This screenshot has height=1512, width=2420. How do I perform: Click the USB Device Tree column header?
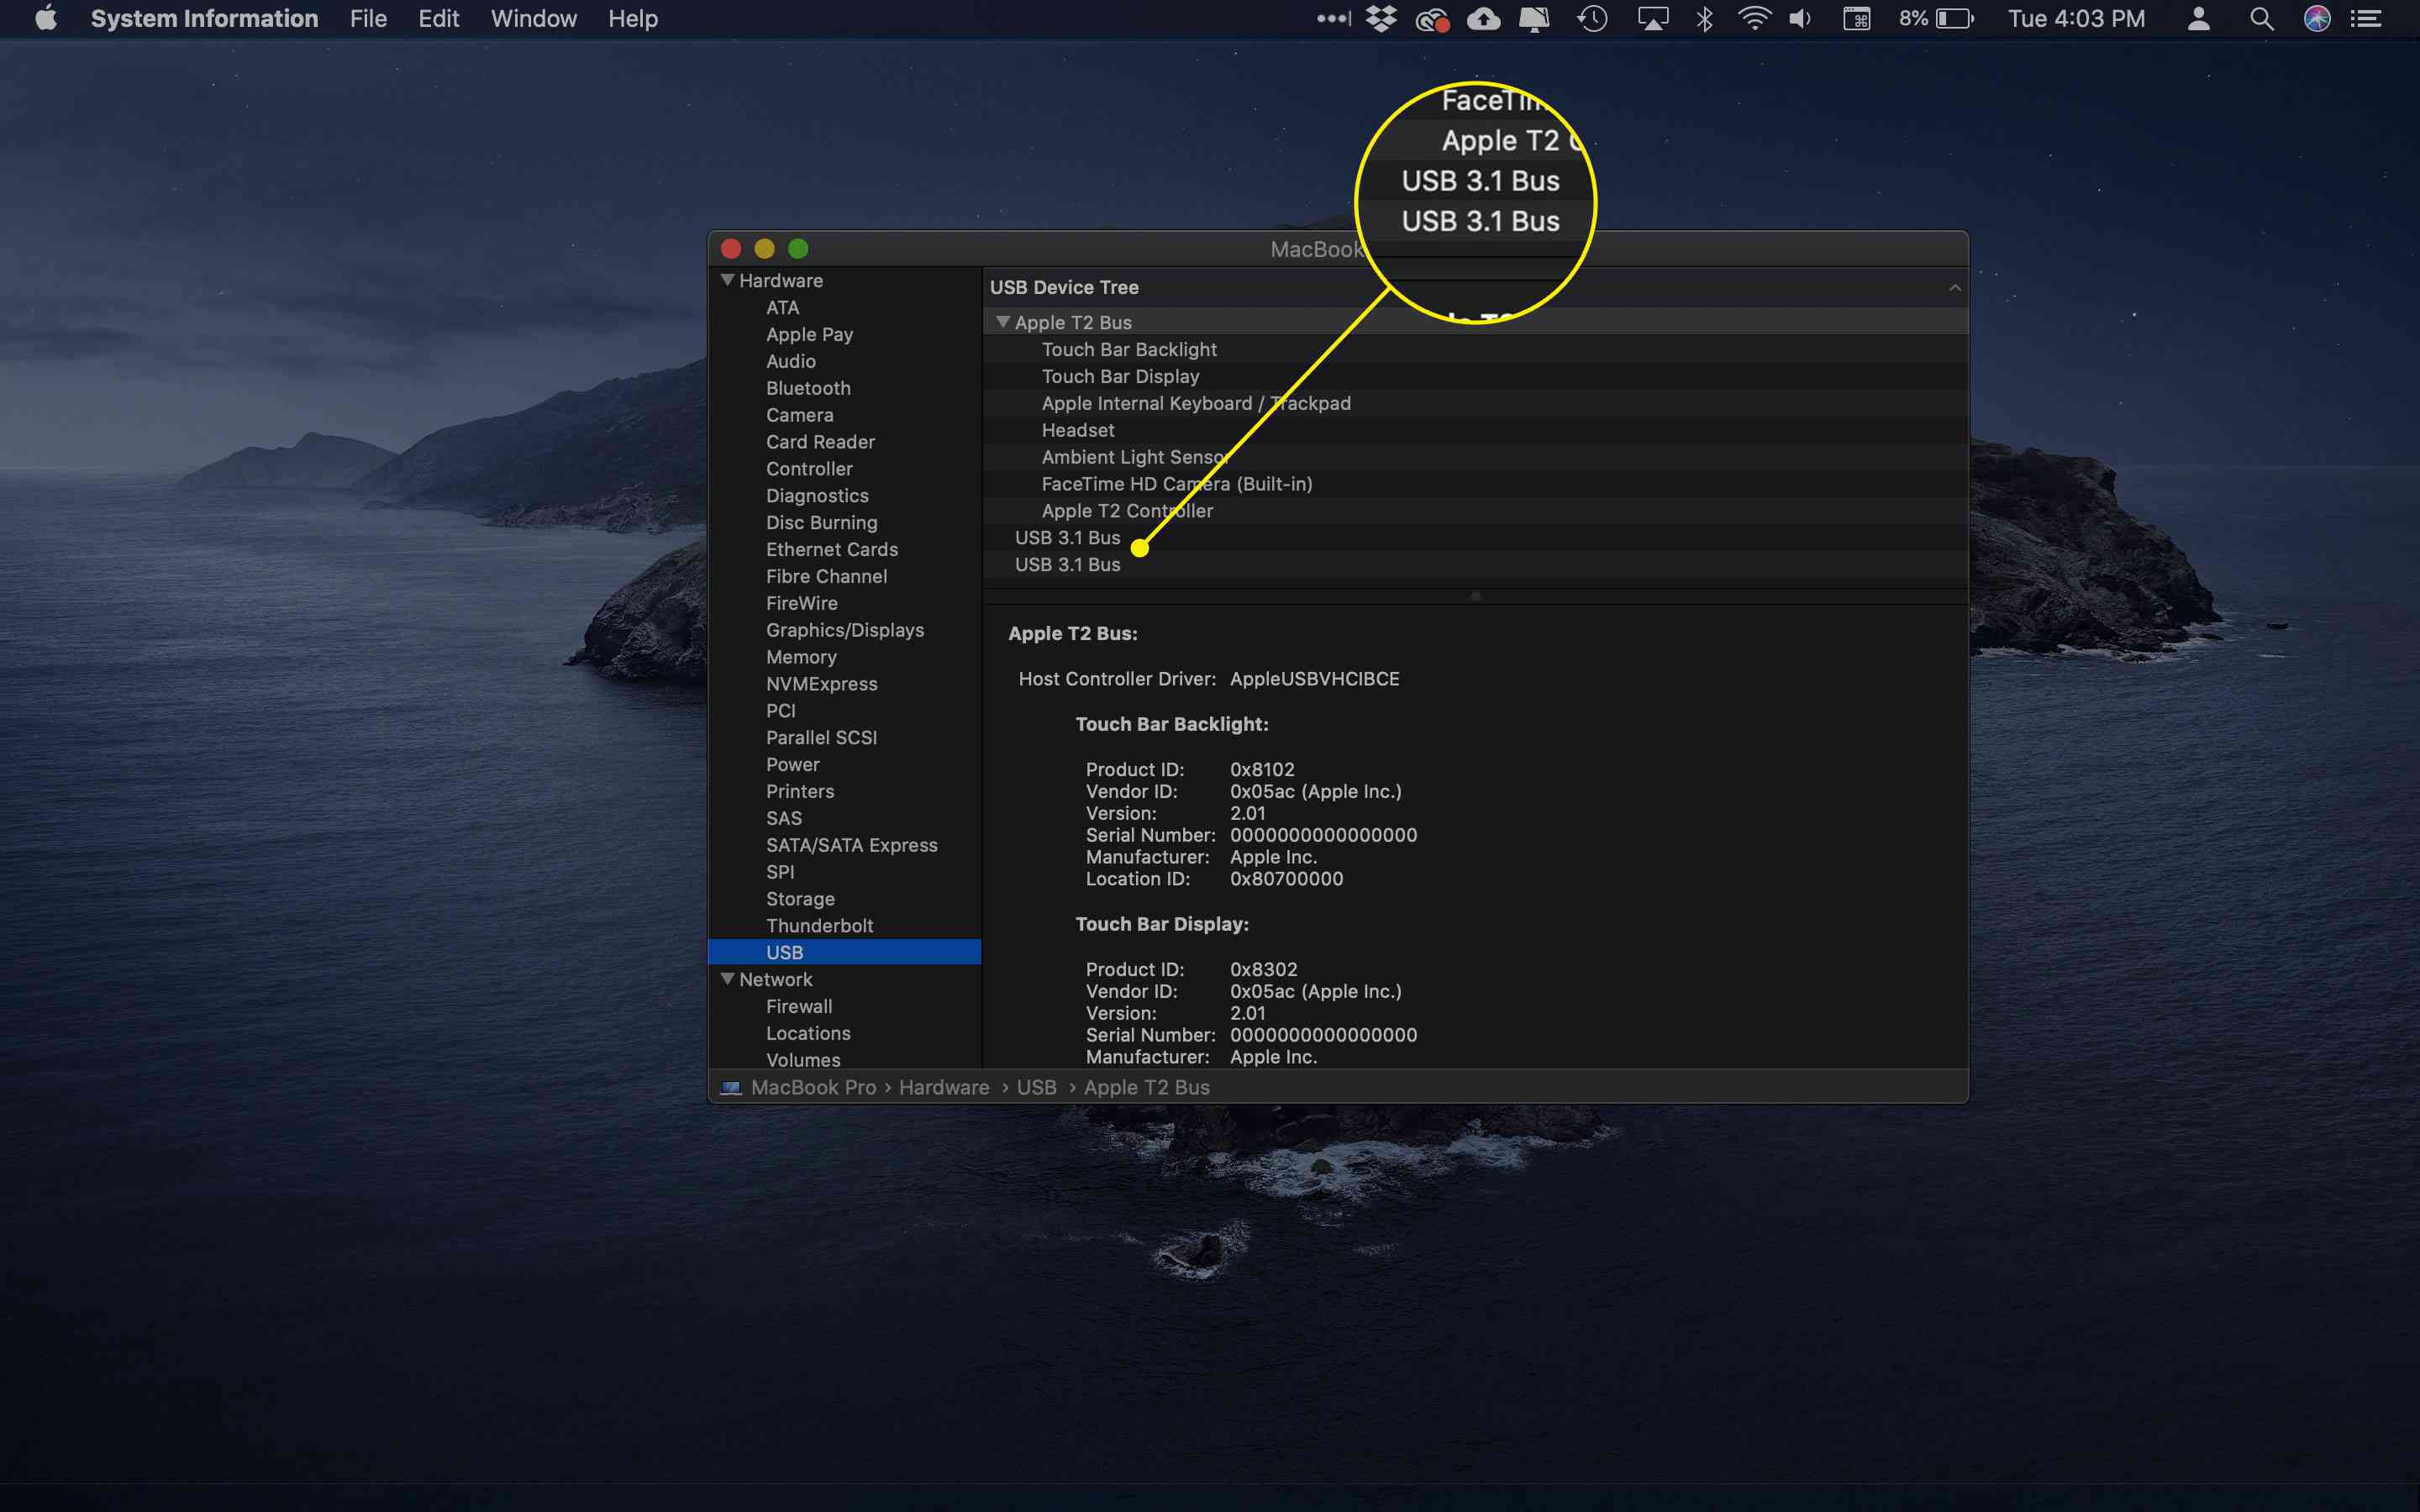coord(1475,288)
